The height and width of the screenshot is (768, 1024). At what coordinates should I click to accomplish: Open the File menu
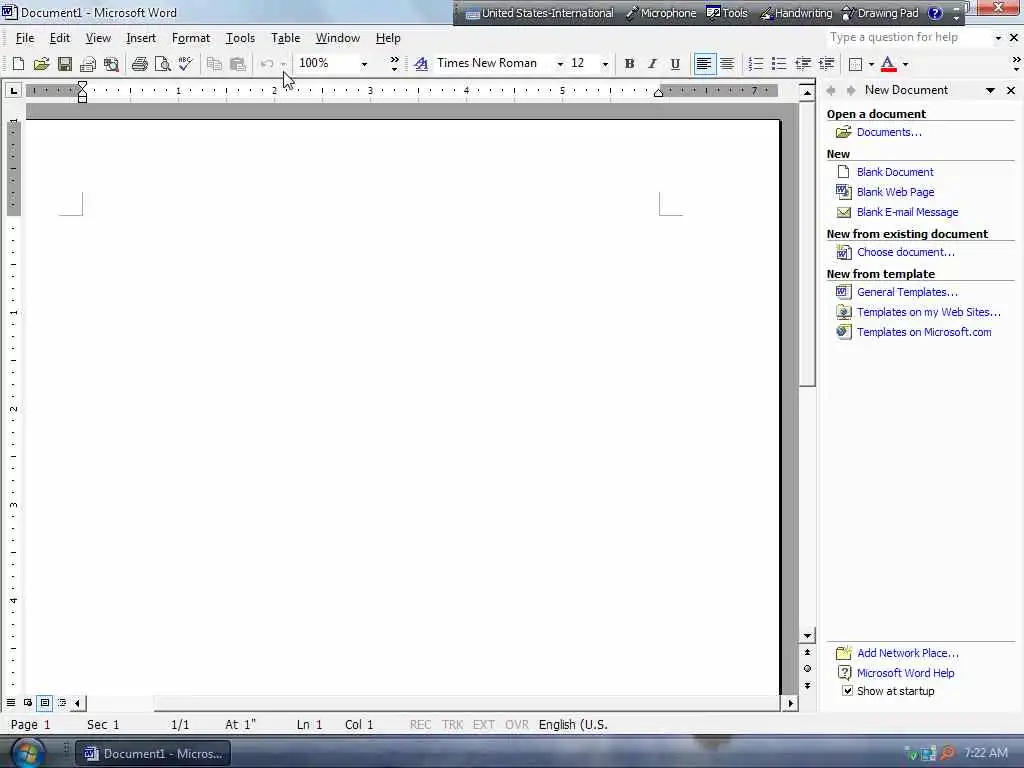(25, 38)
